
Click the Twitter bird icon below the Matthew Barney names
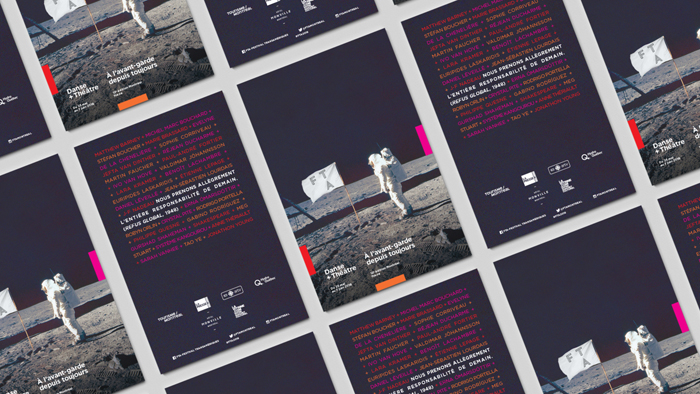coord(231,336)
